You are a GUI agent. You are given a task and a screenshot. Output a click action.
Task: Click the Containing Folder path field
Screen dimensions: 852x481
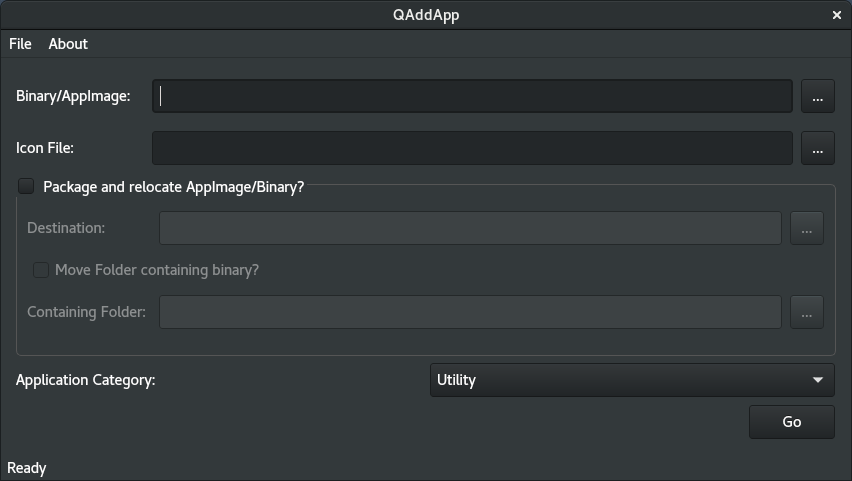pyautogui.click(x=470, y=312)
